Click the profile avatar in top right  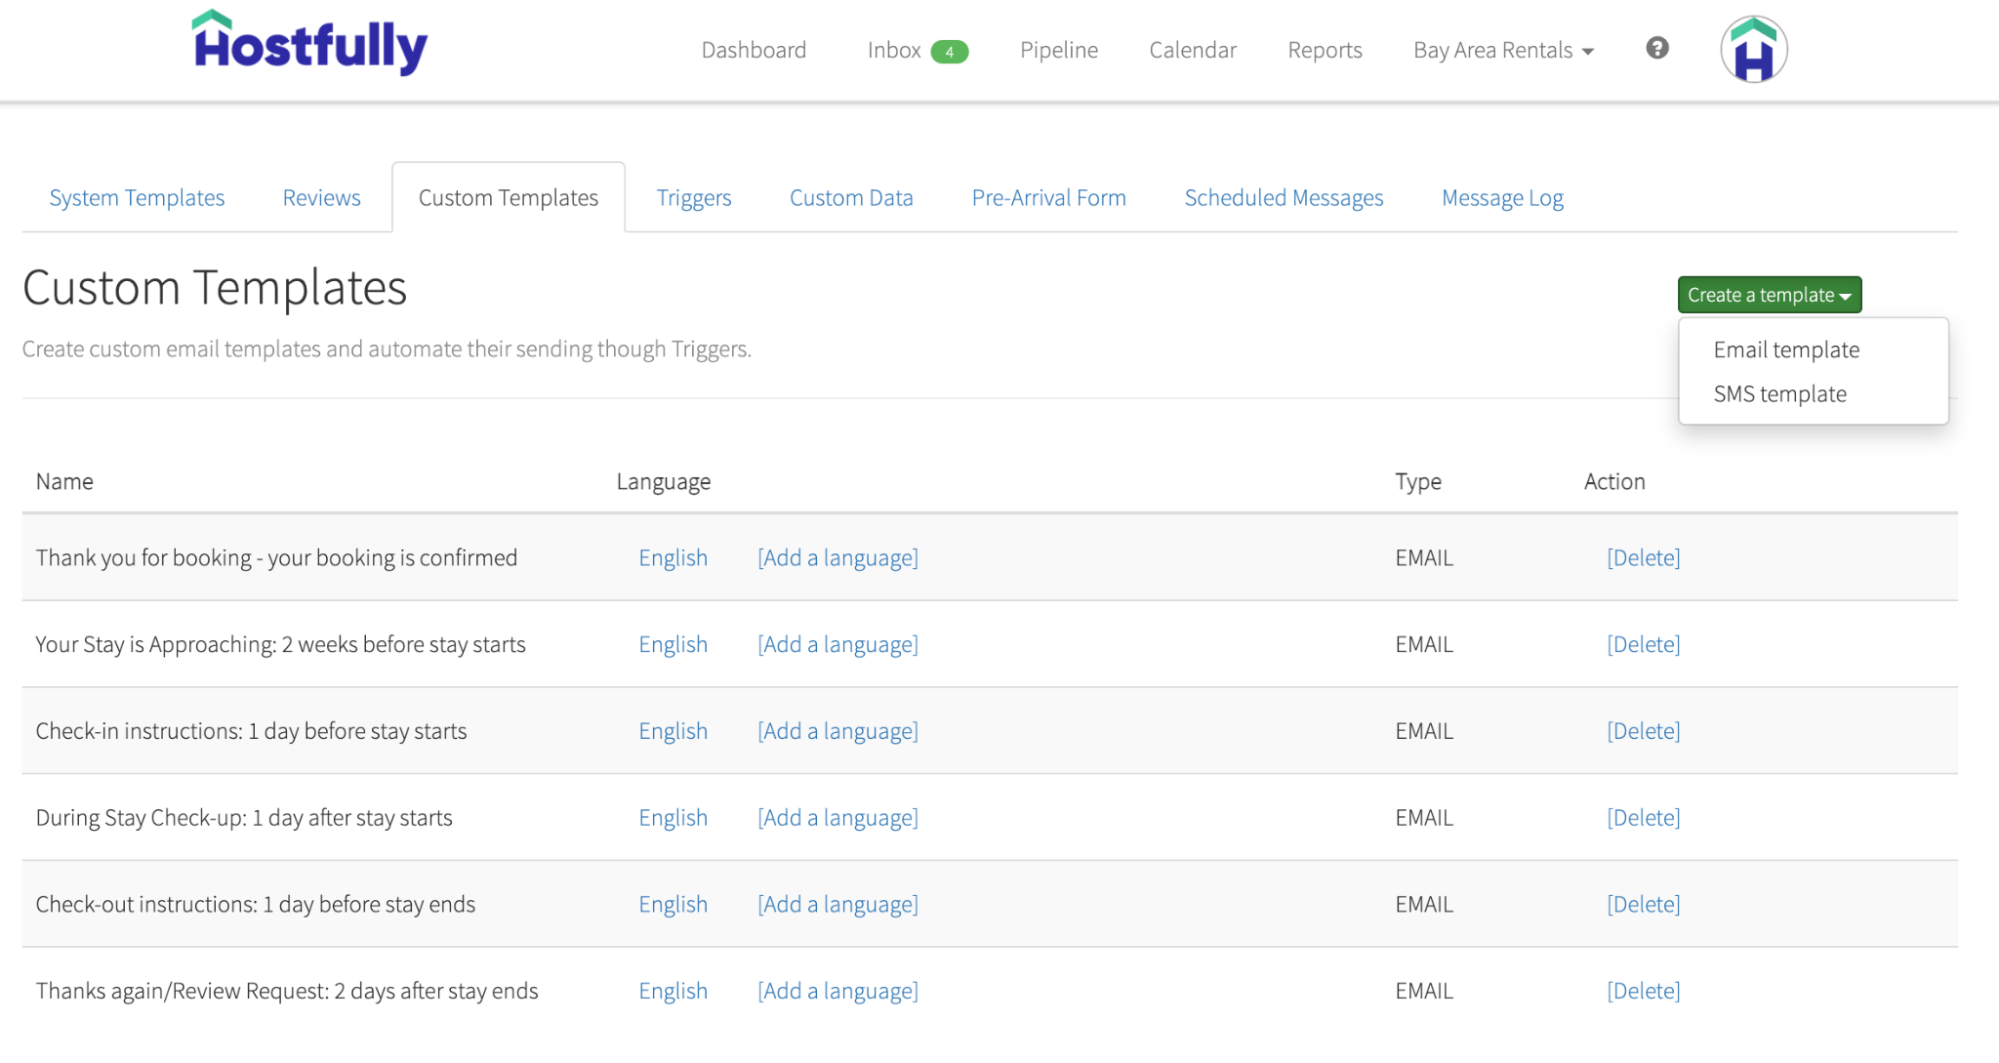pos(1752,47)
